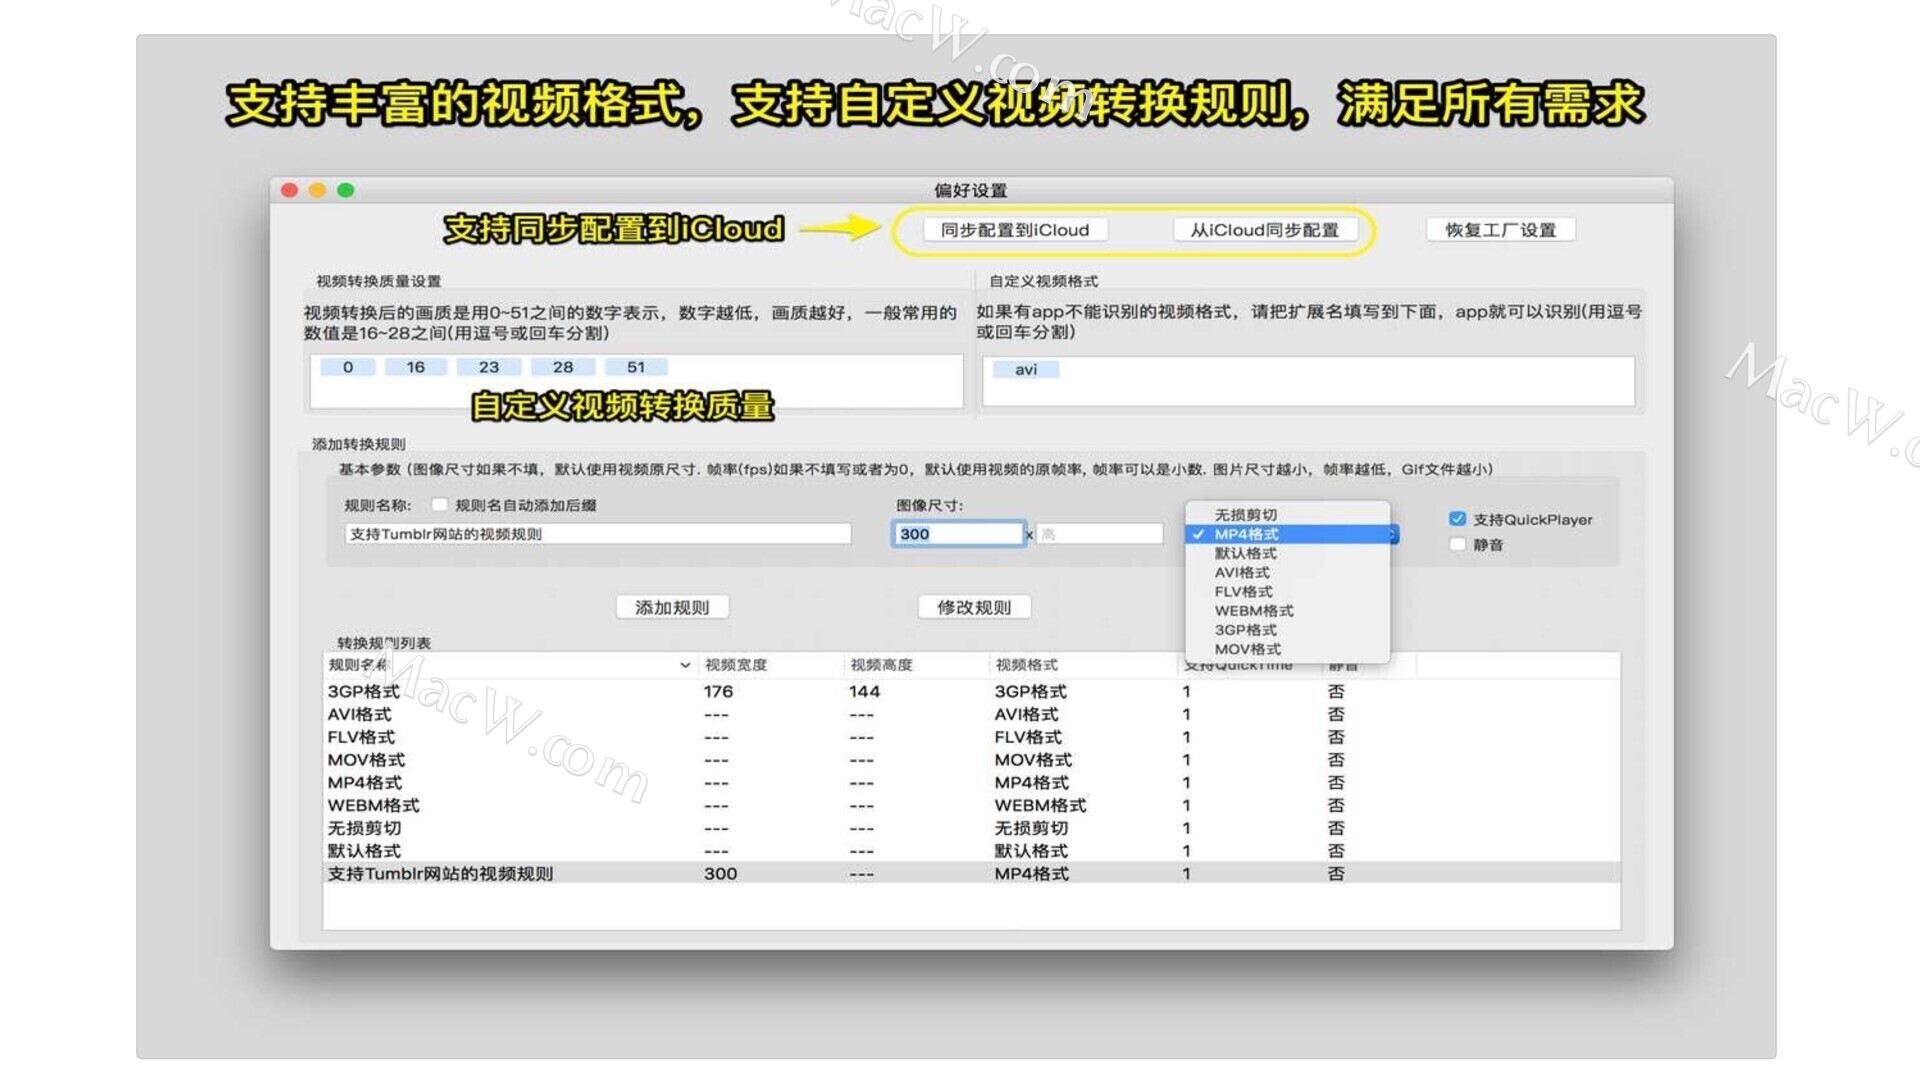Image resolution: width=1920 pixels, height=1080 pixels.
Task: Click the quality token 23
Action: click(x=488, y=367)
